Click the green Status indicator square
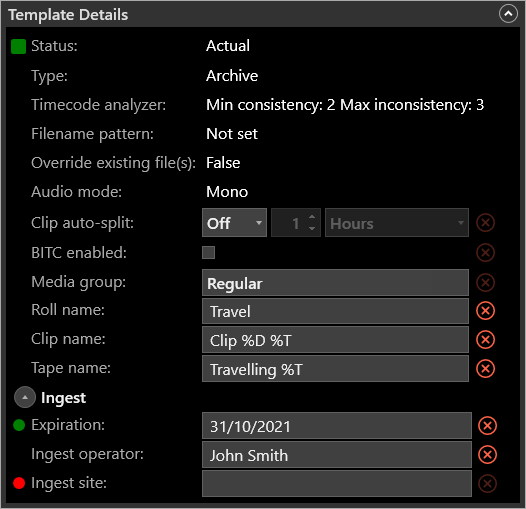526x509 pixels. click(18, 46)
